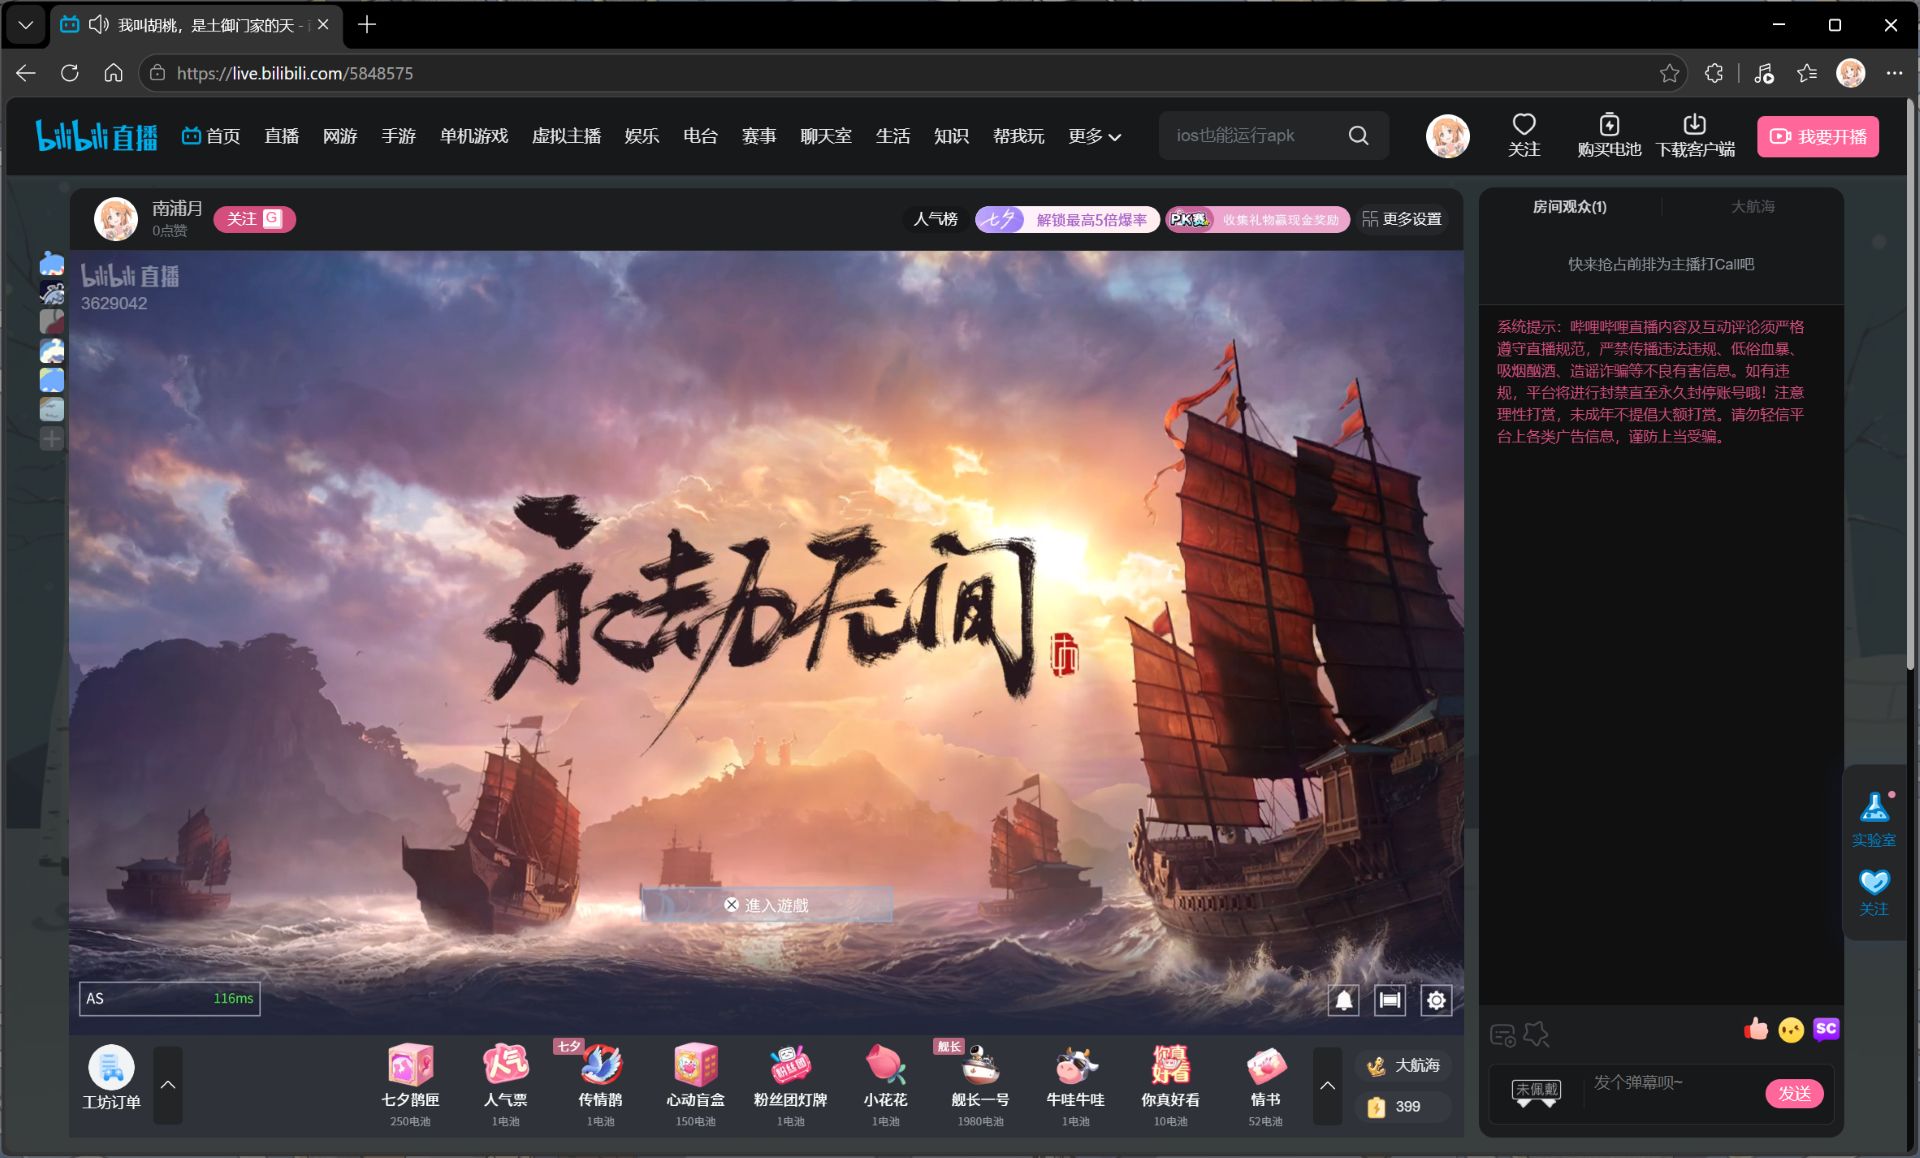The height and width of the screenshot is (1158, 1920).
Task: Expand the 更多 navigation dropdown
Action: (x=1094, y=136)
